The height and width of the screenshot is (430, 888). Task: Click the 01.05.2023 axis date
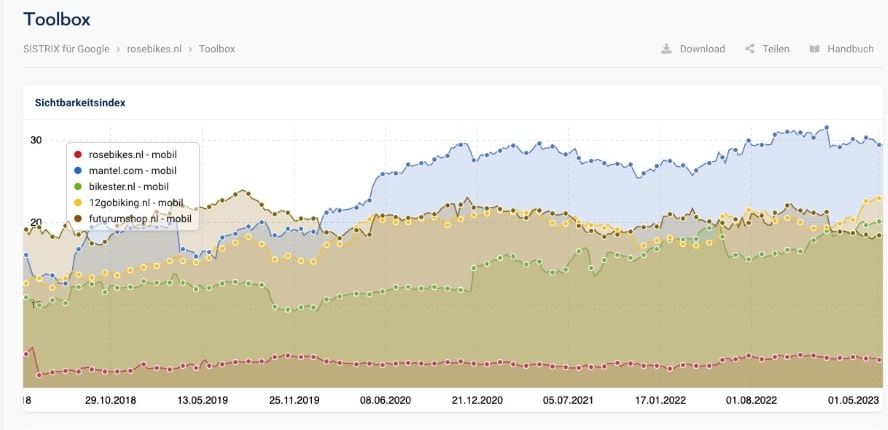coord(854,401)
